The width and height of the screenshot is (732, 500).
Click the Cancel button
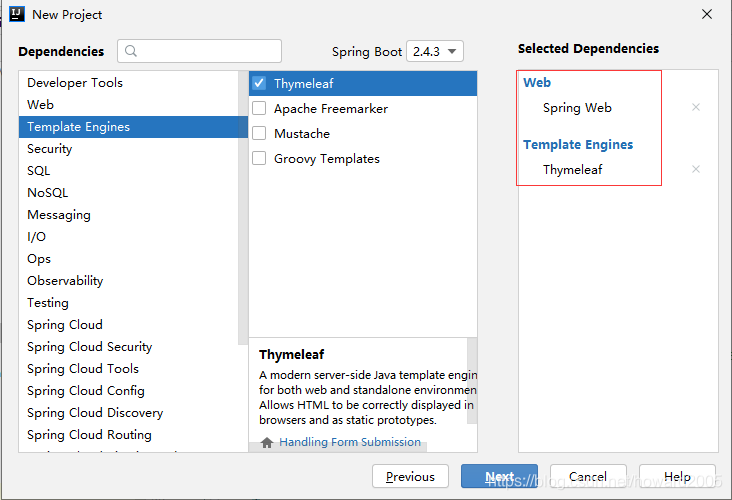[x=588, y=476]
